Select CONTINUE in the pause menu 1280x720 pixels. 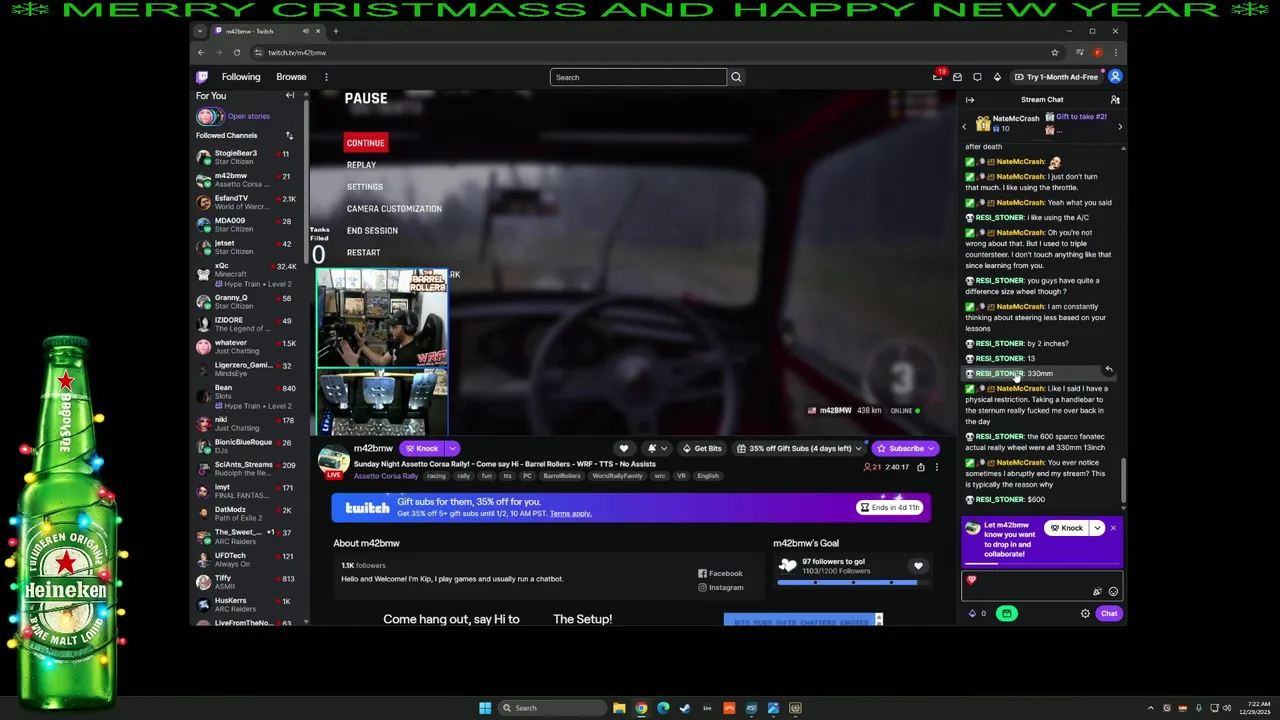[x=365, y=143]
